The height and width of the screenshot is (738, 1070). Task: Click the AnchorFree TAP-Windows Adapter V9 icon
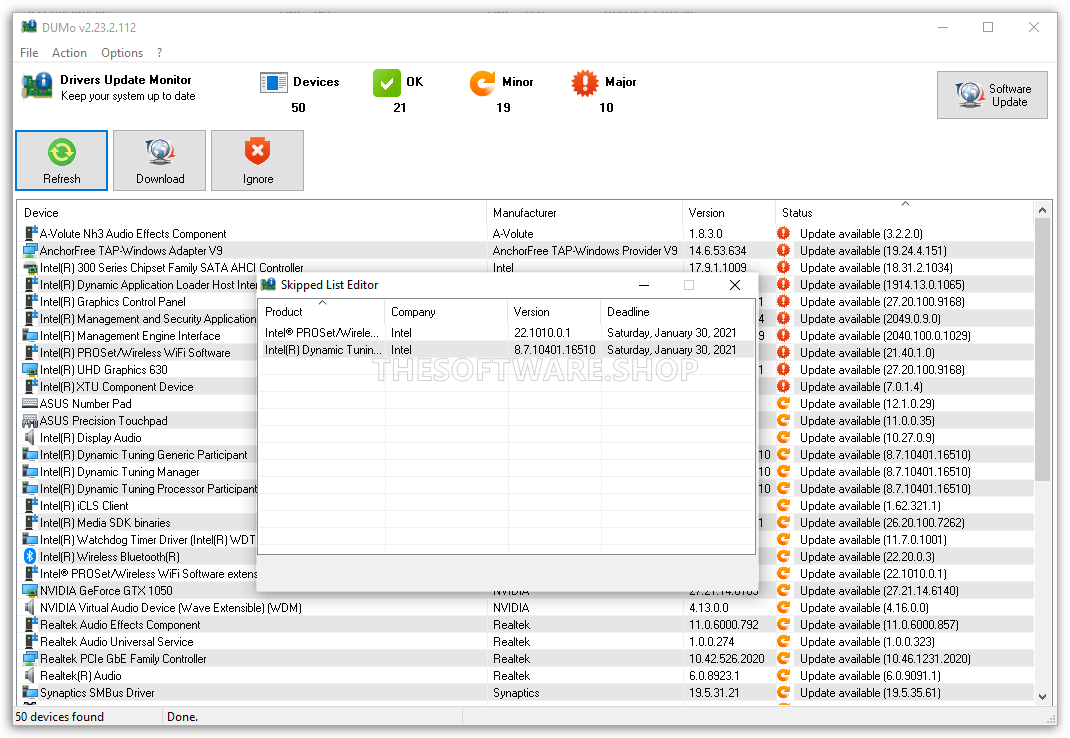[30, 251]
